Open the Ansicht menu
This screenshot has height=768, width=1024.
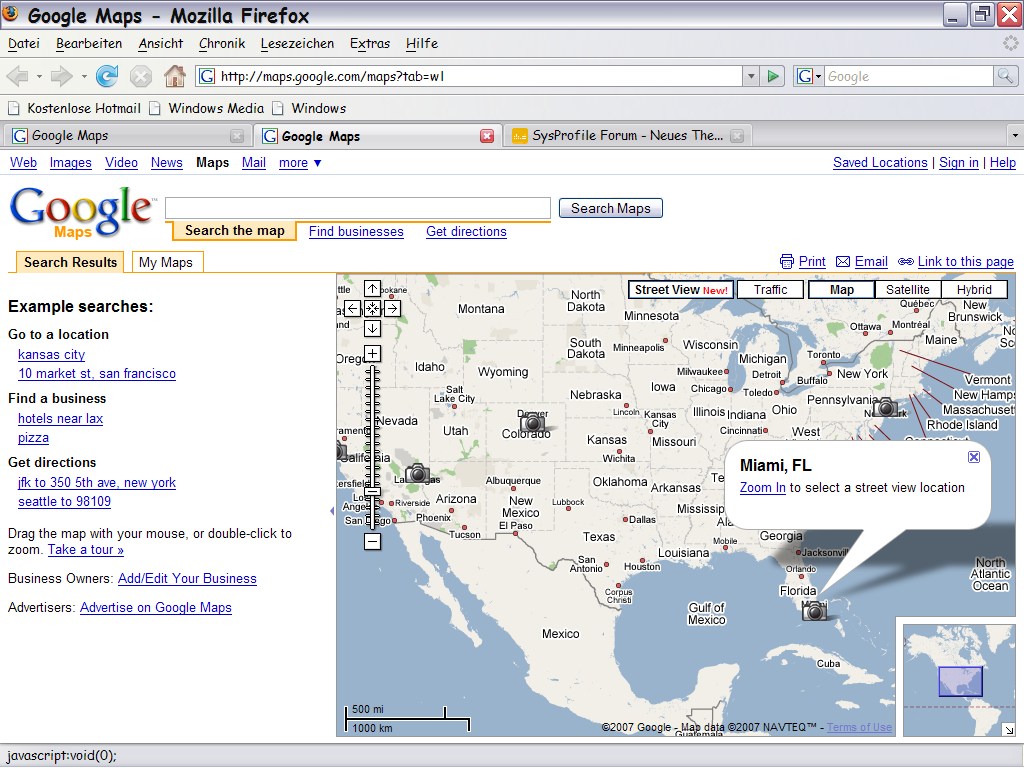click(x=161, y=44)
